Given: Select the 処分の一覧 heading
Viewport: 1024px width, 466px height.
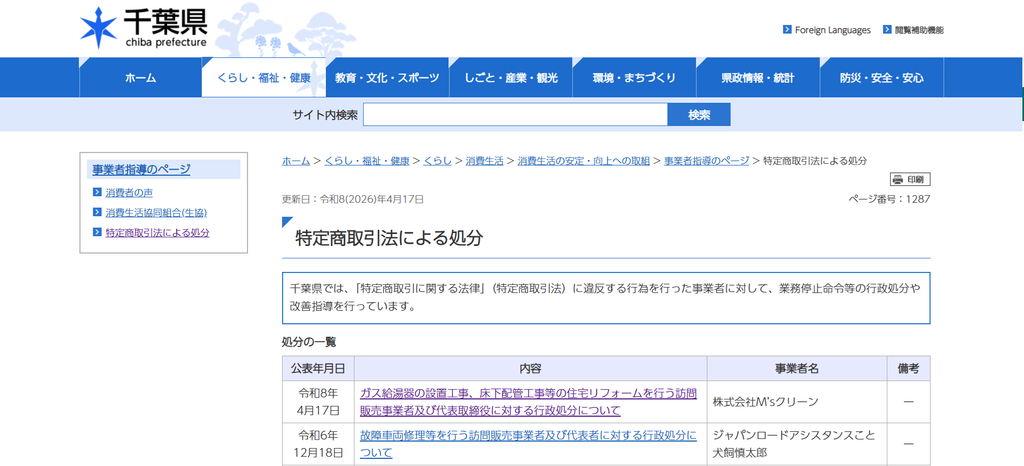Looking at the screenshot, I should (309, 342).
